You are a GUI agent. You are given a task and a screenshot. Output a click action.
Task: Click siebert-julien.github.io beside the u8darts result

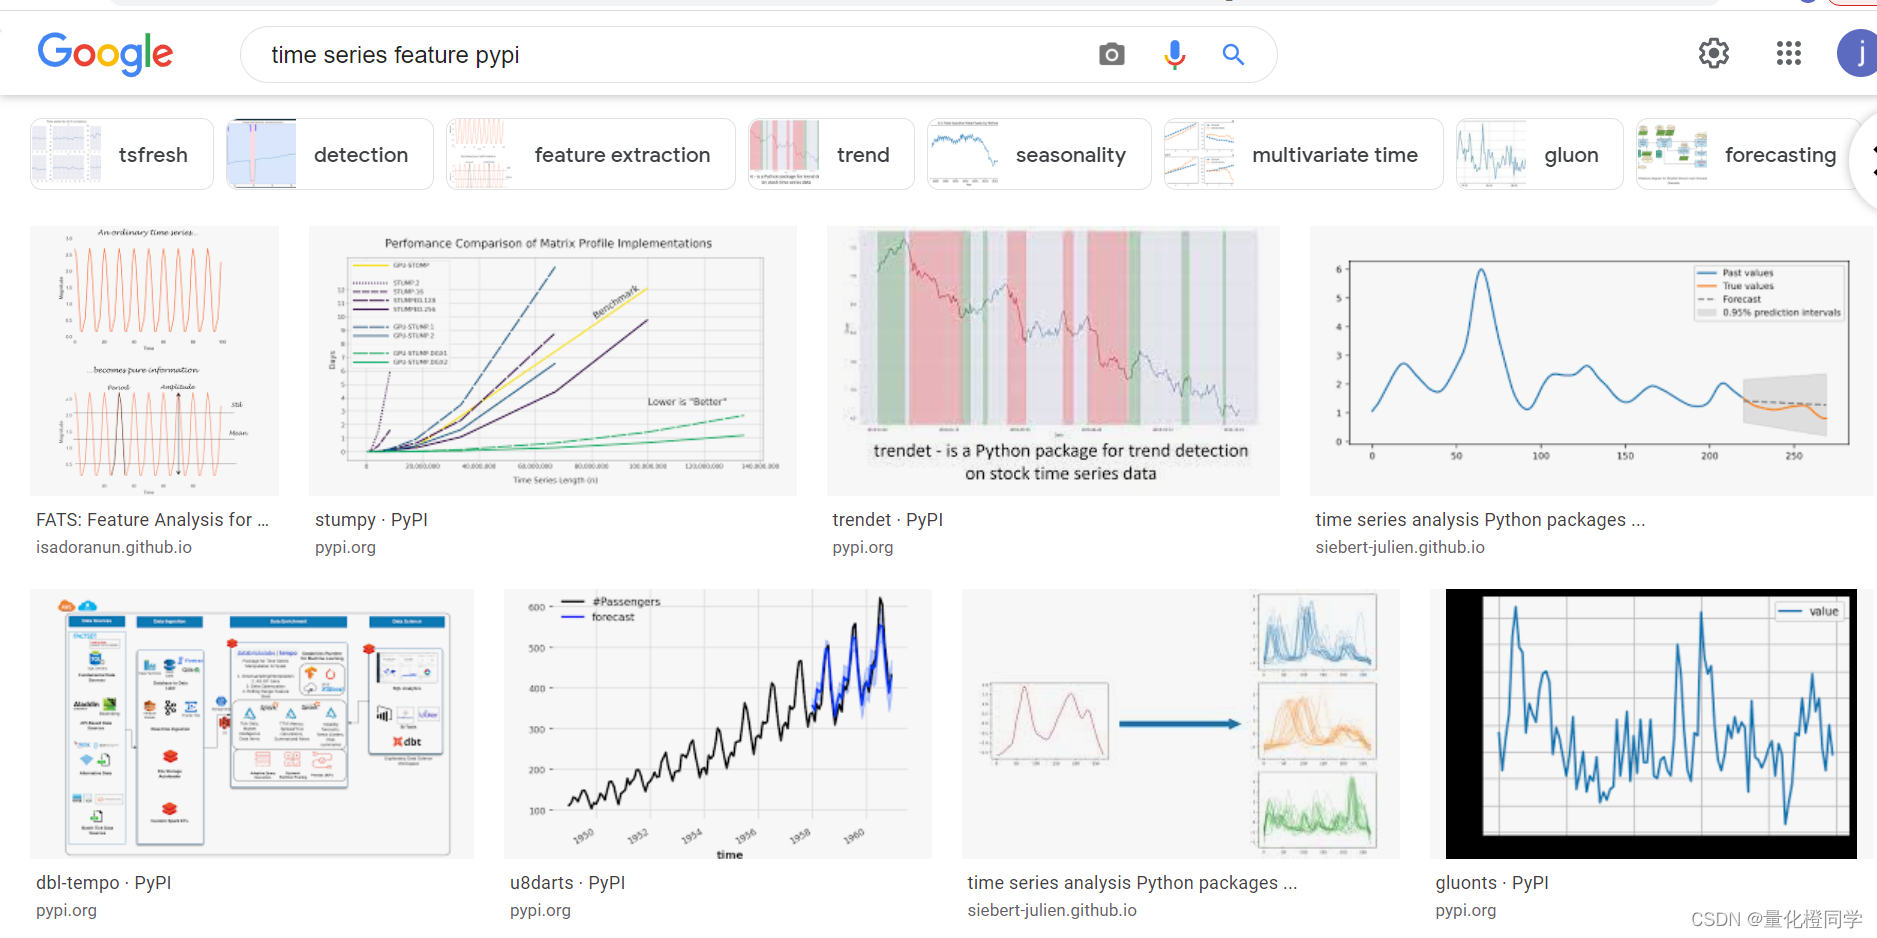click(1052, 910)
